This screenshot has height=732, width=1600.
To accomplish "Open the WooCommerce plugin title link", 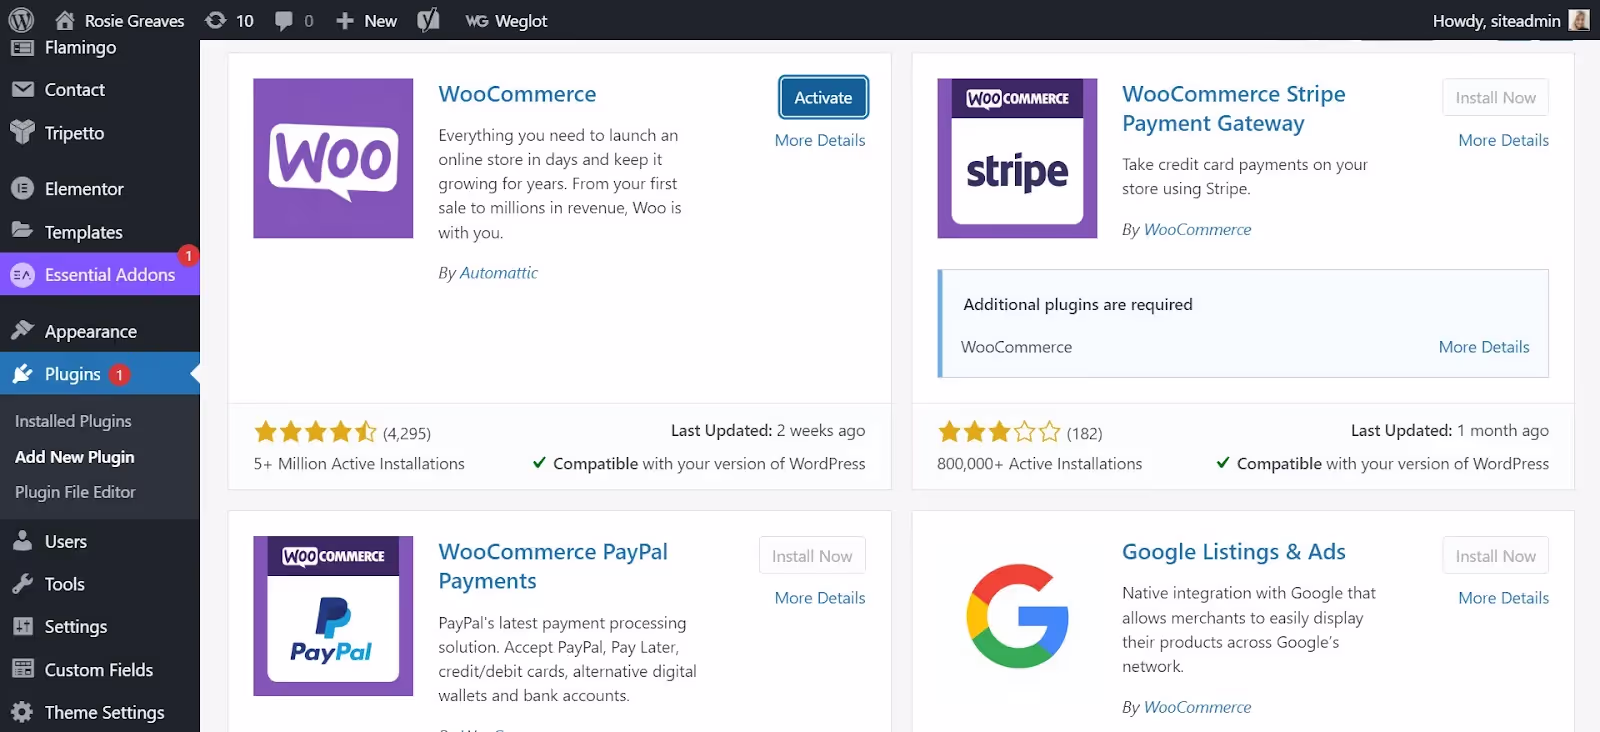I will [x=517, y=94].
